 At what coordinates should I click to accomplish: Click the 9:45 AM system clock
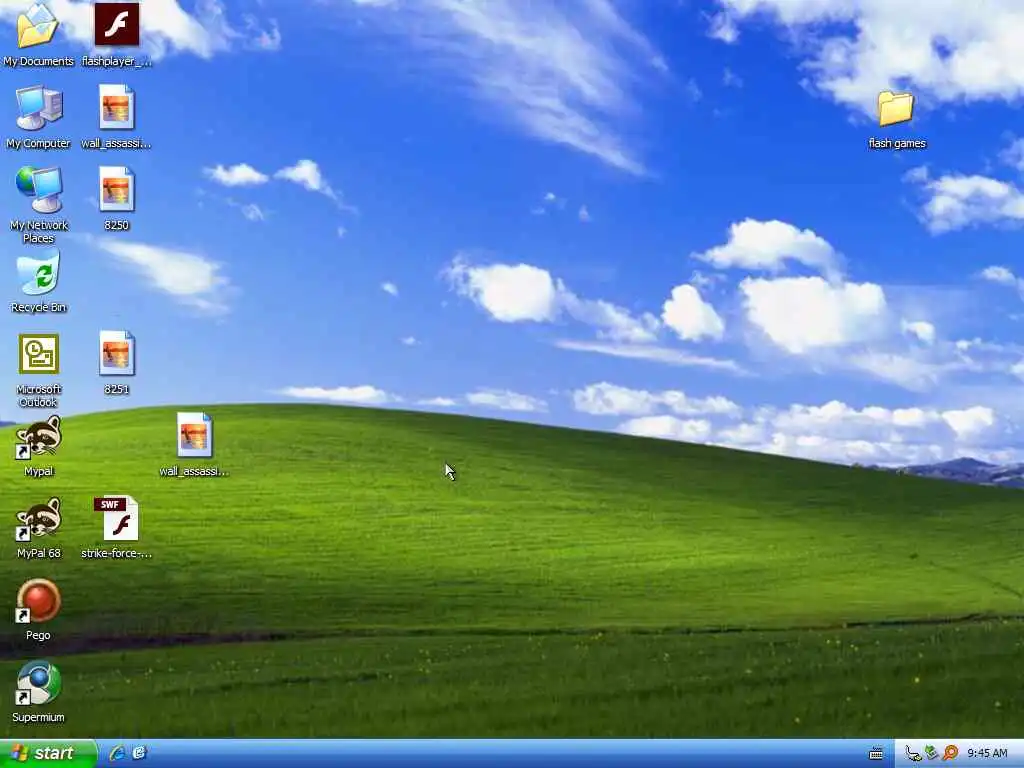point(987,754)
